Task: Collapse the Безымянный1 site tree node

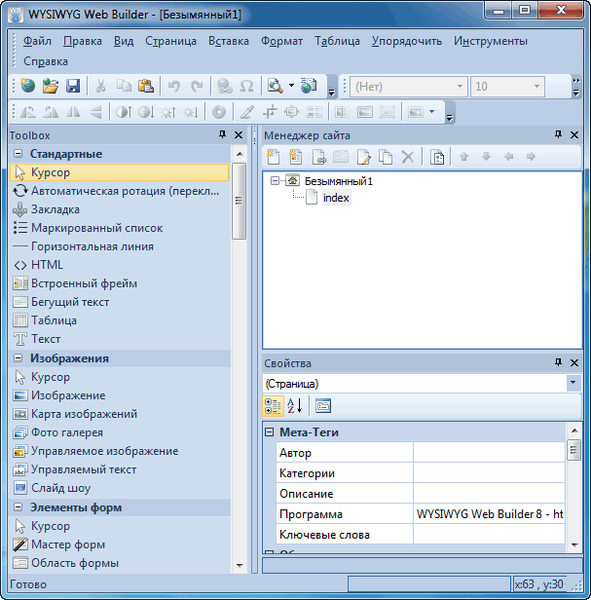Action: click(275, 180)
